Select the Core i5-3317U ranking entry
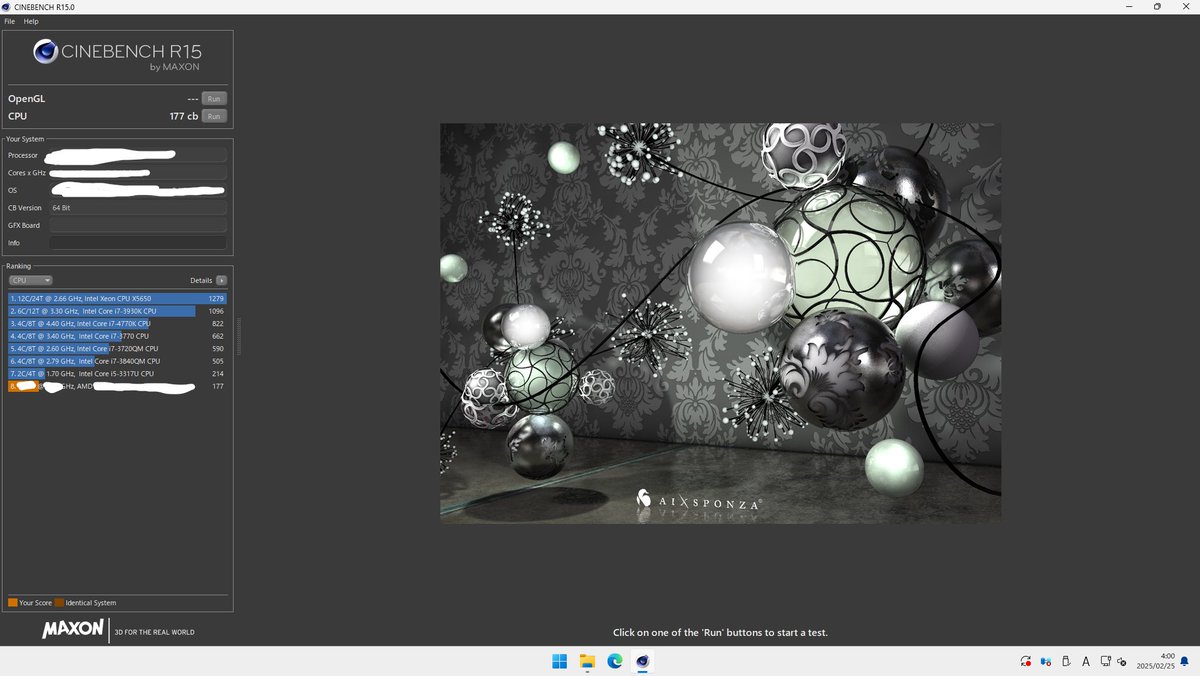Image resolution: width=1200 pixels, height=676 pixels. [x=117, y=374]
